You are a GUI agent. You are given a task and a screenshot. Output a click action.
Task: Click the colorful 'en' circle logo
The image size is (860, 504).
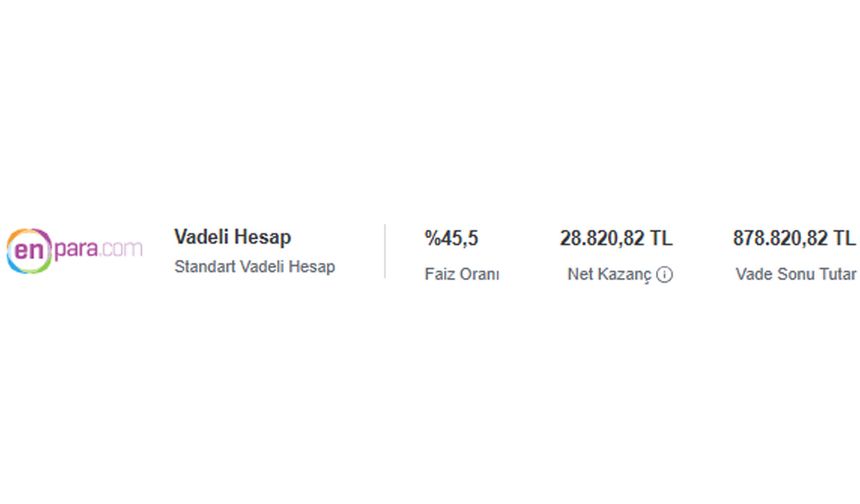point(28,250)
